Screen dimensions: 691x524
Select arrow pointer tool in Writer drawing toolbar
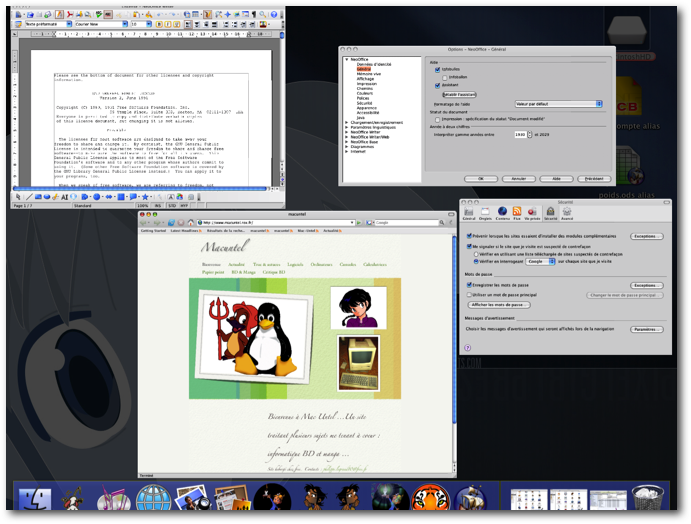(x=18, y=197)
